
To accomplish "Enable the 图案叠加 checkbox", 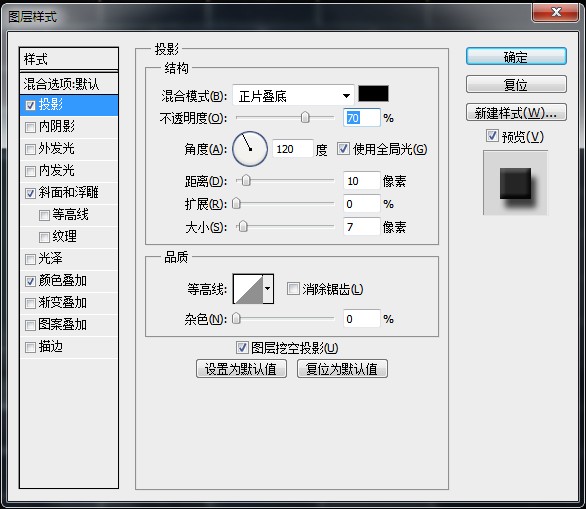I will pyautogui.click(x=30, y=326).
